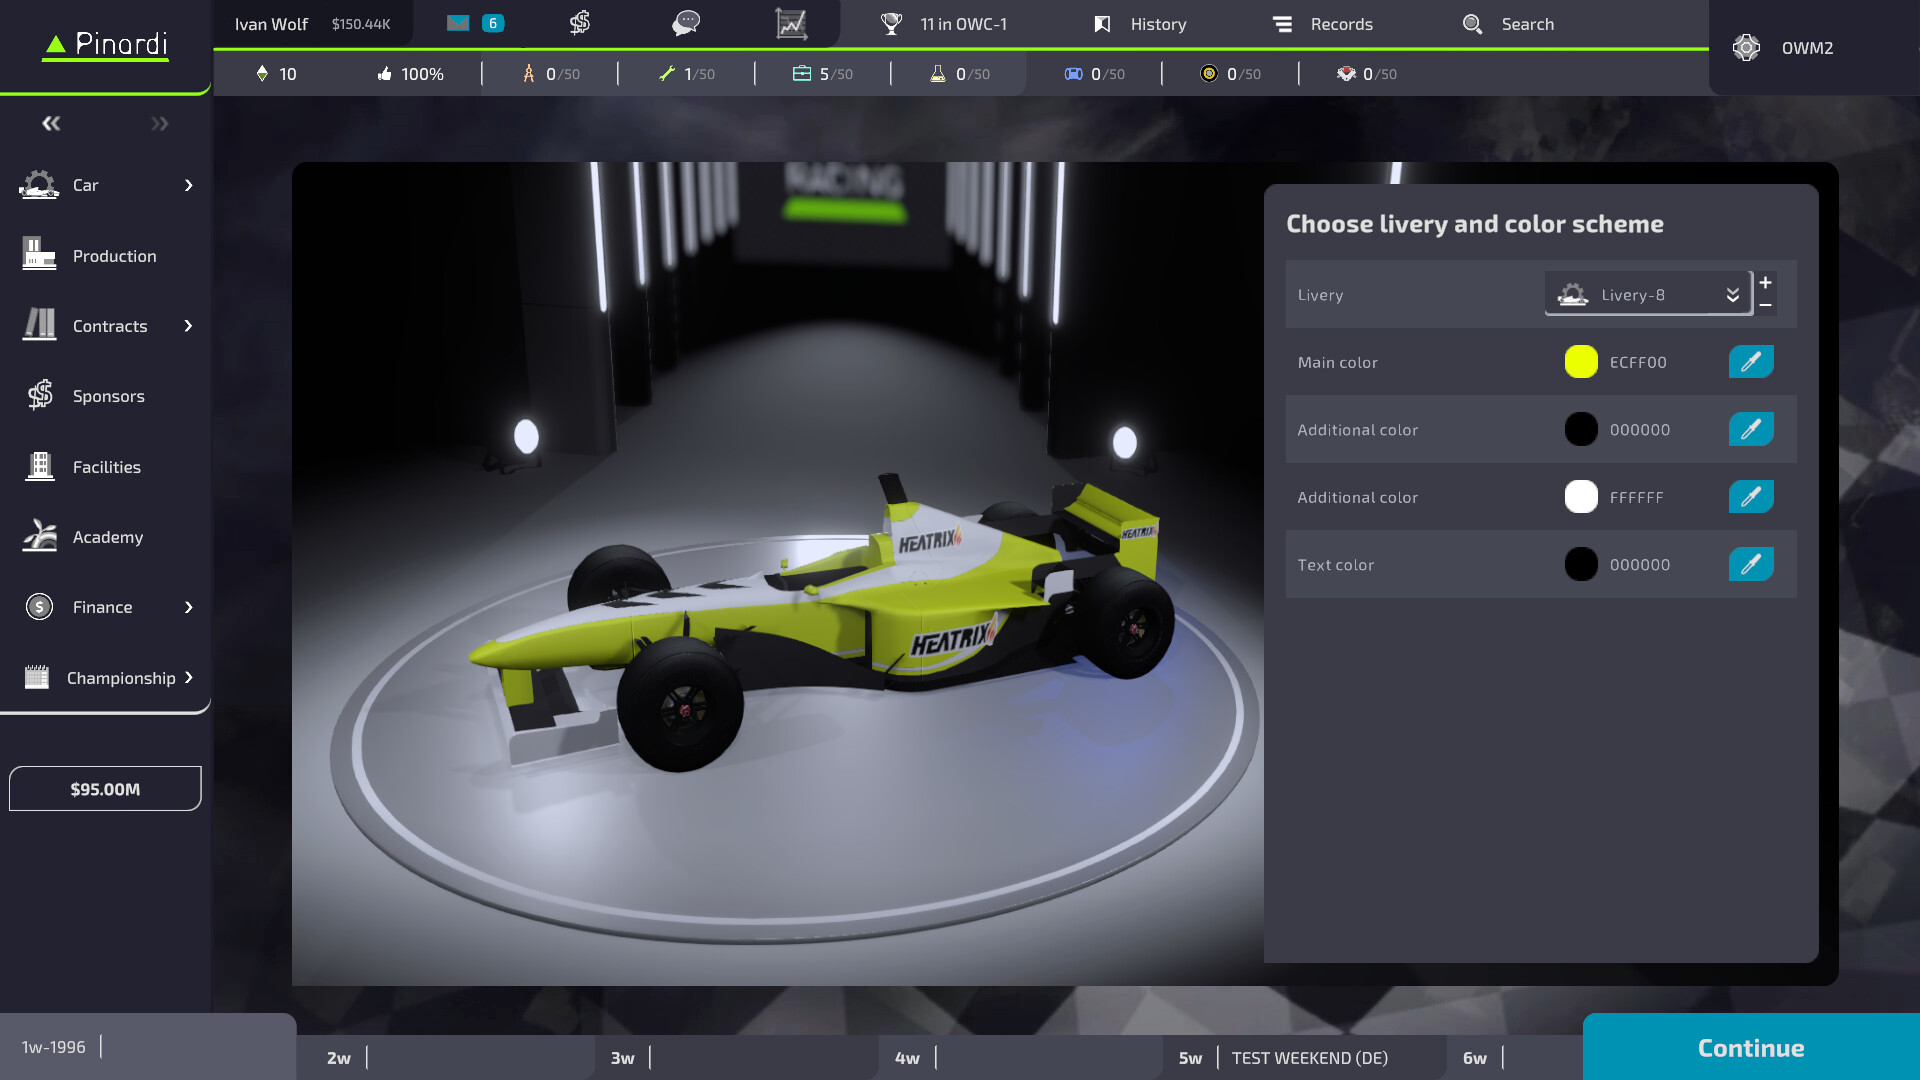The height and width of the screenshot is (1080, 1920).
Task: Open the Academy section
Action: 106,537
